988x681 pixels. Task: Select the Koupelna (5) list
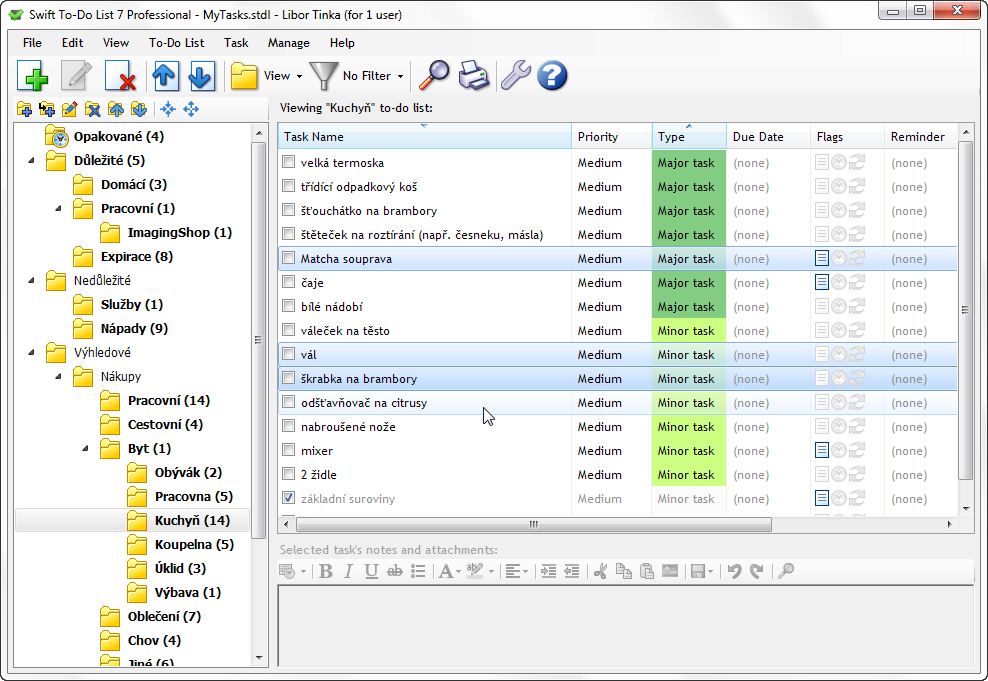(193, 545)
